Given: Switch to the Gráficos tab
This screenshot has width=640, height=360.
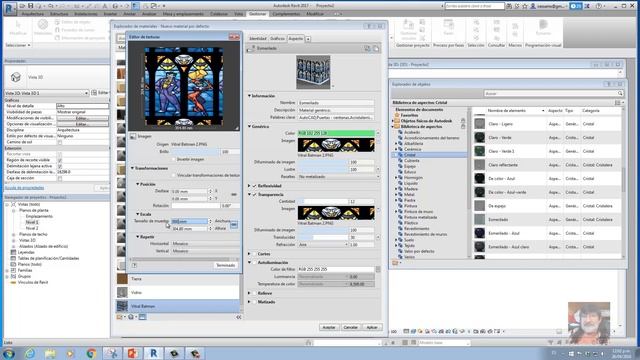Looking at the screenshot, I should pos(277,38).
